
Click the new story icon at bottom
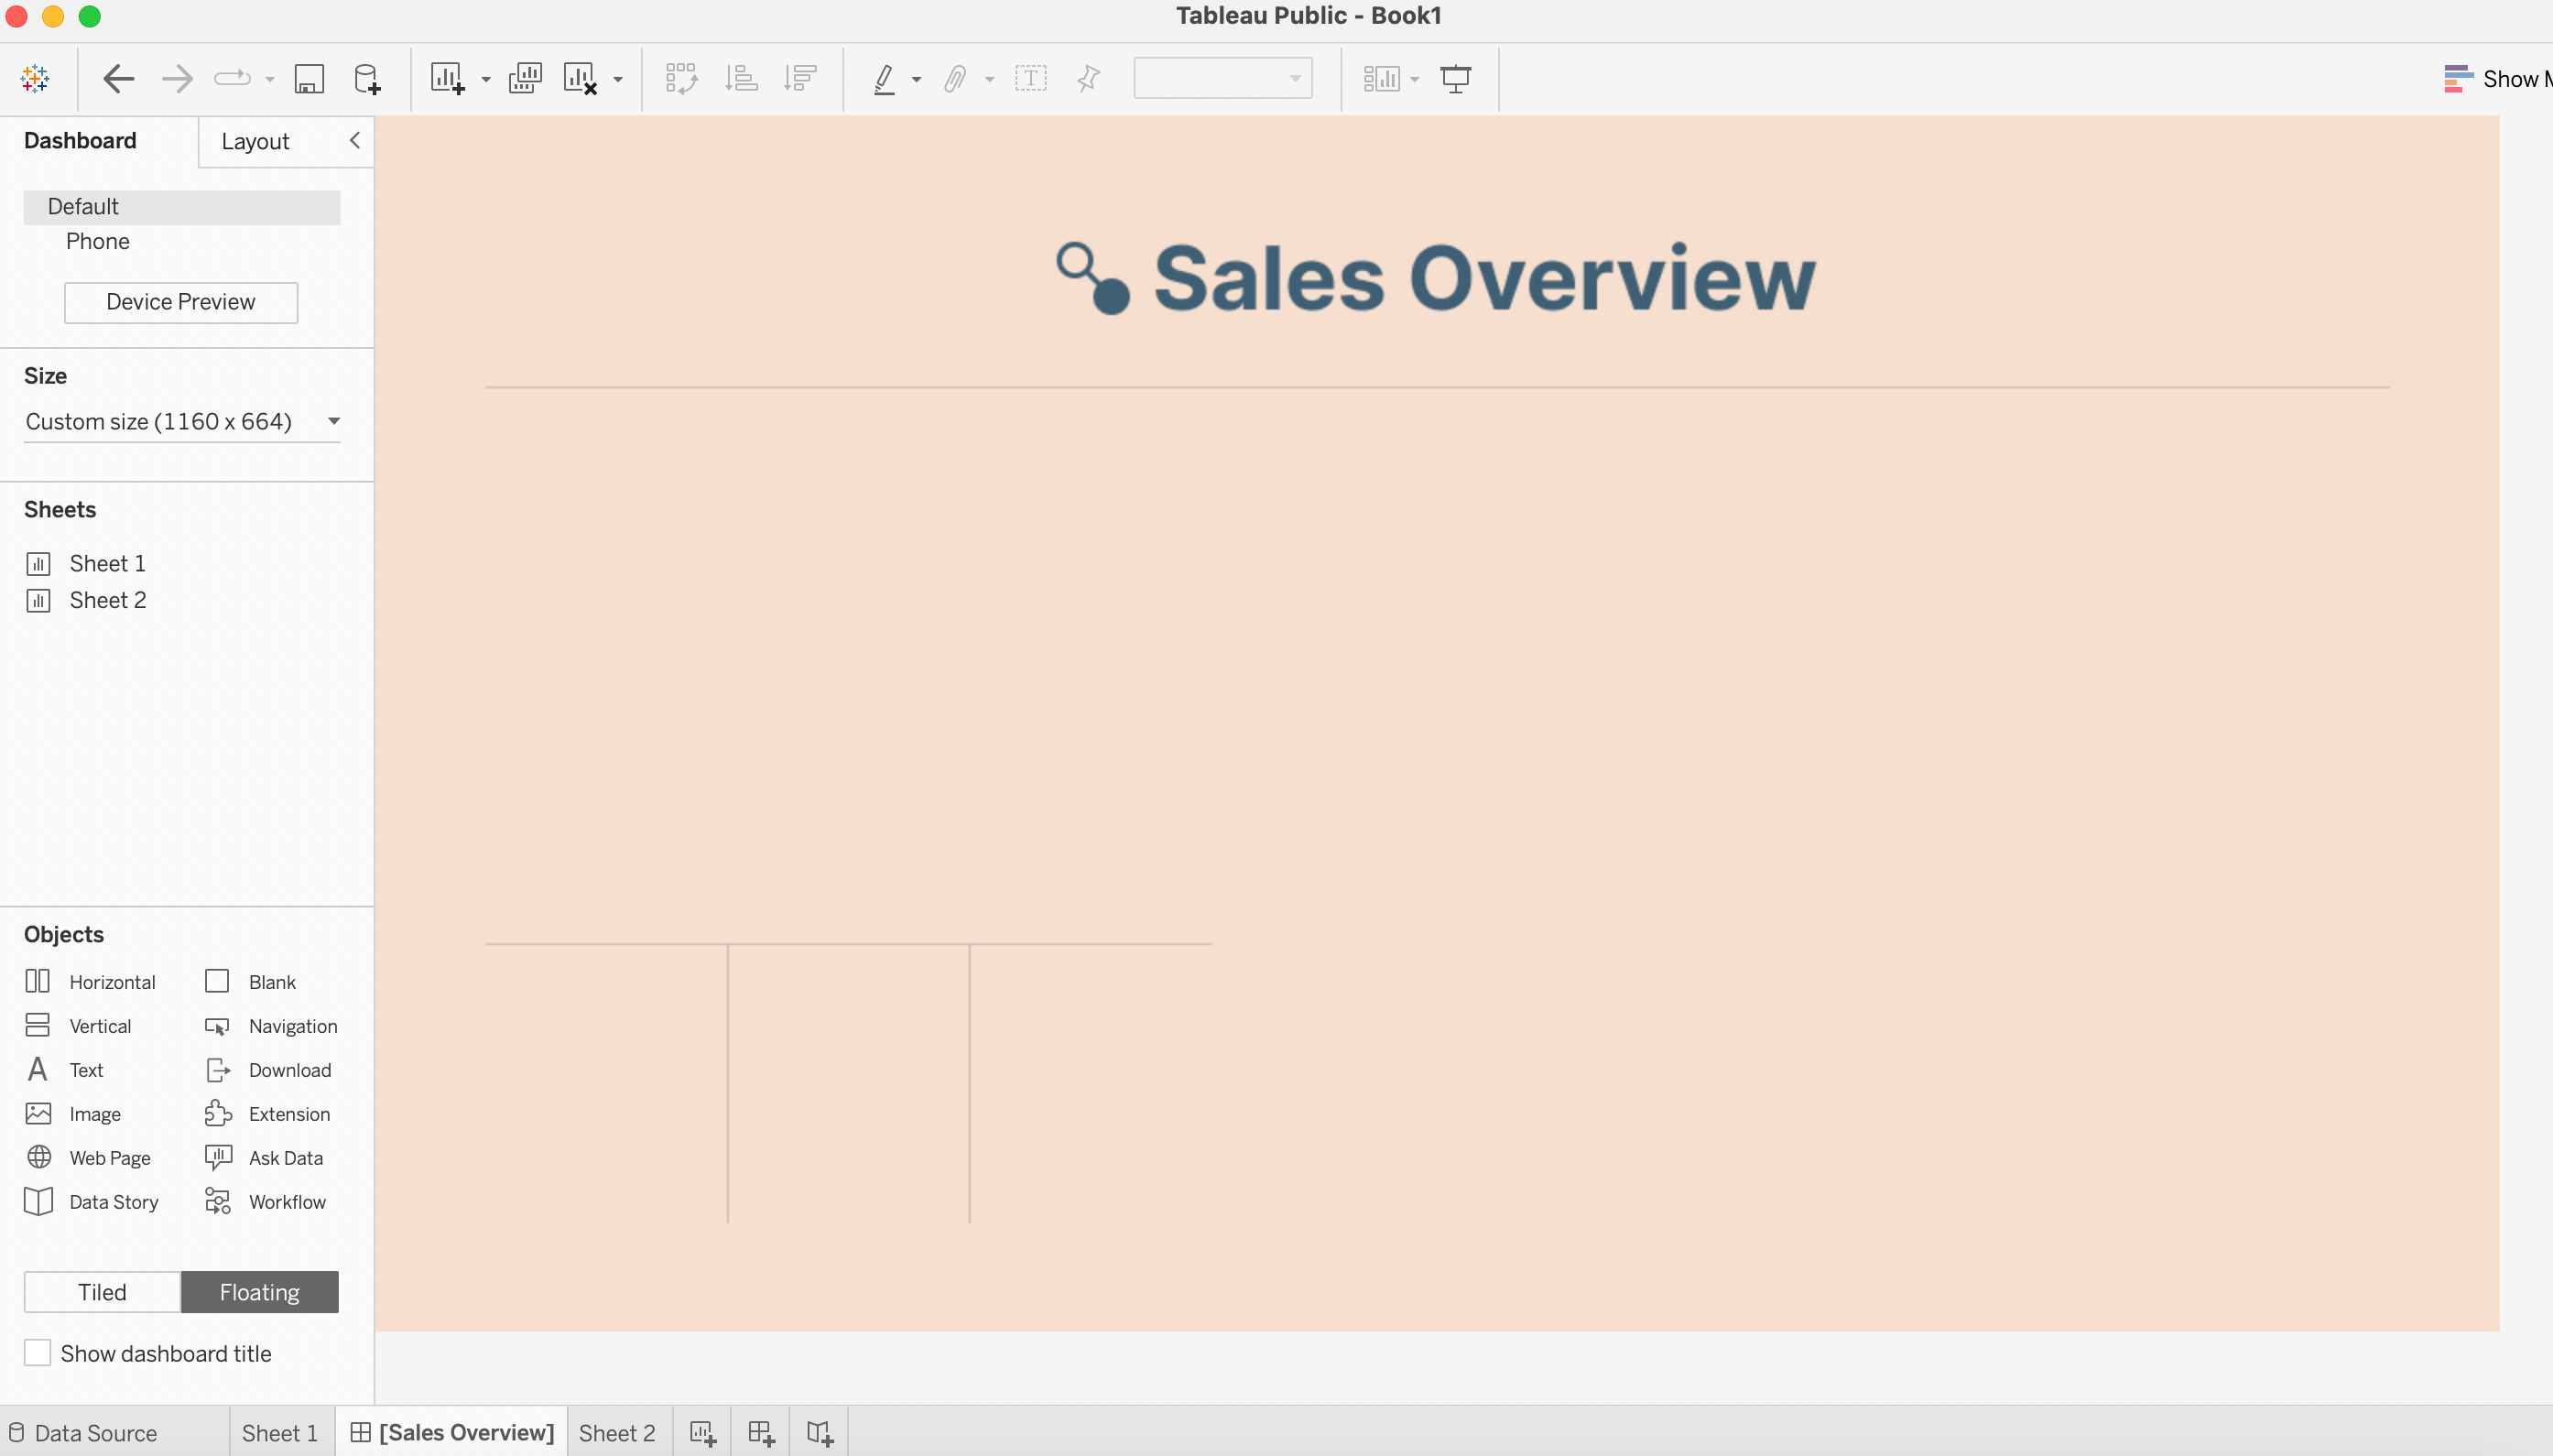819,1432
